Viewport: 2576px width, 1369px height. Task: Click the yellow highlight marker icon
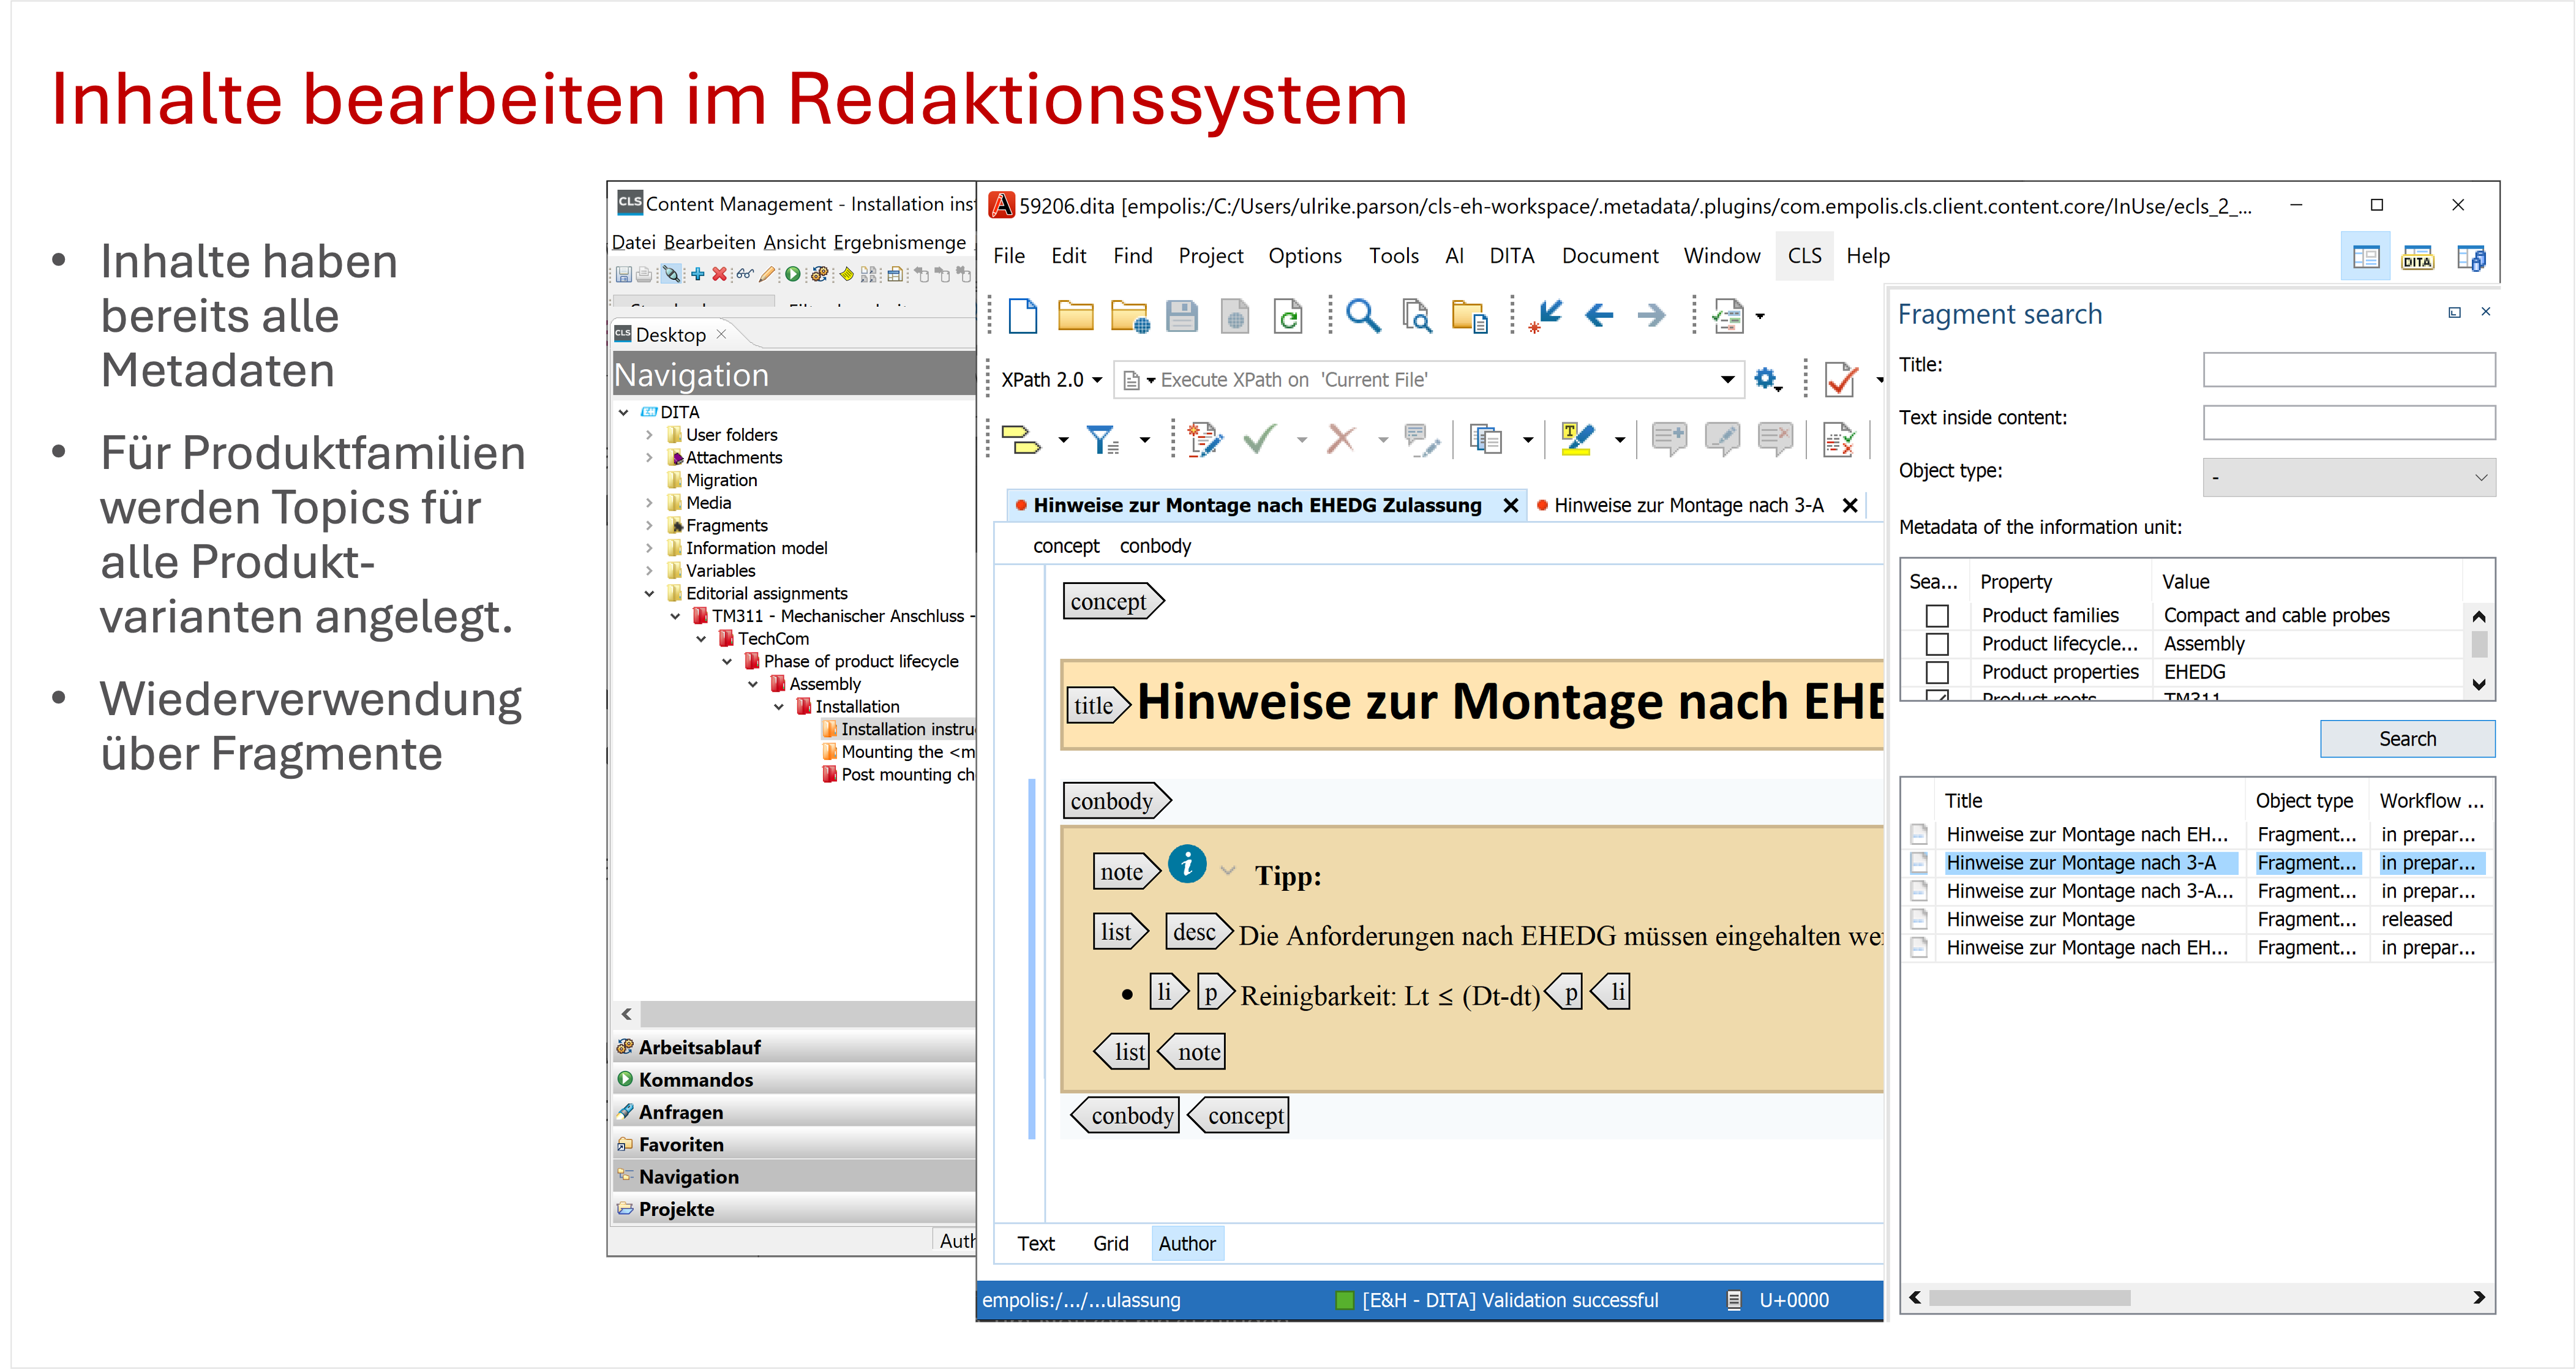(x=1578, y=439)
